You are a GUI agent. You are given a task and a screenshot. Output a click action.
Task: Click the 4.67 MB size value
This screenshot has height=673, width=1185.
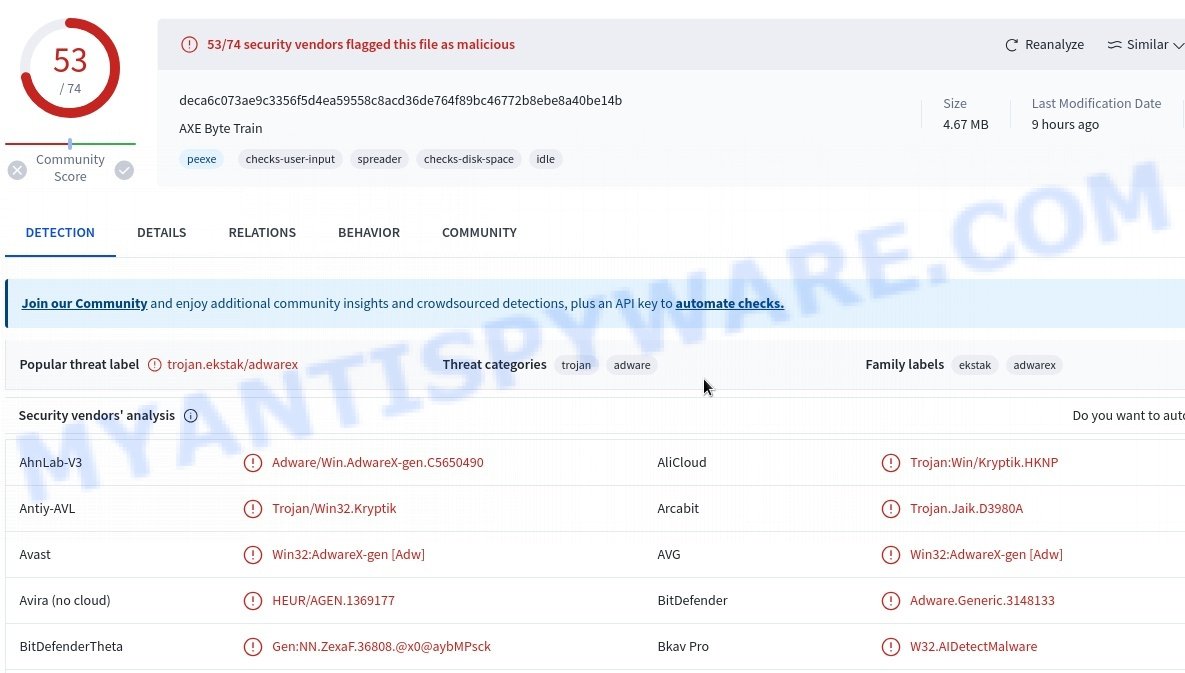pyautogui.click(x=966, y=125)
